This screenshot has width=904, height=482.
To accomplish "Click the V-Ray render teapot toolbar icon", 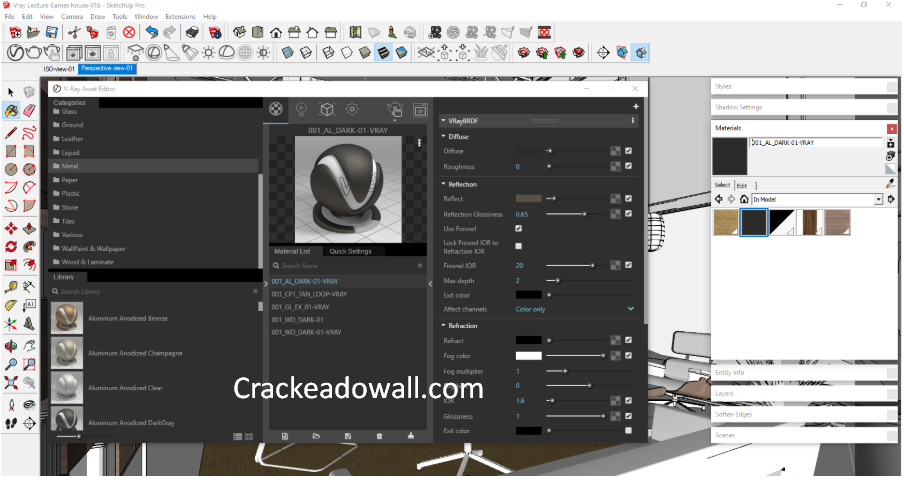I will pyautogui.click(x=33, y=53).
